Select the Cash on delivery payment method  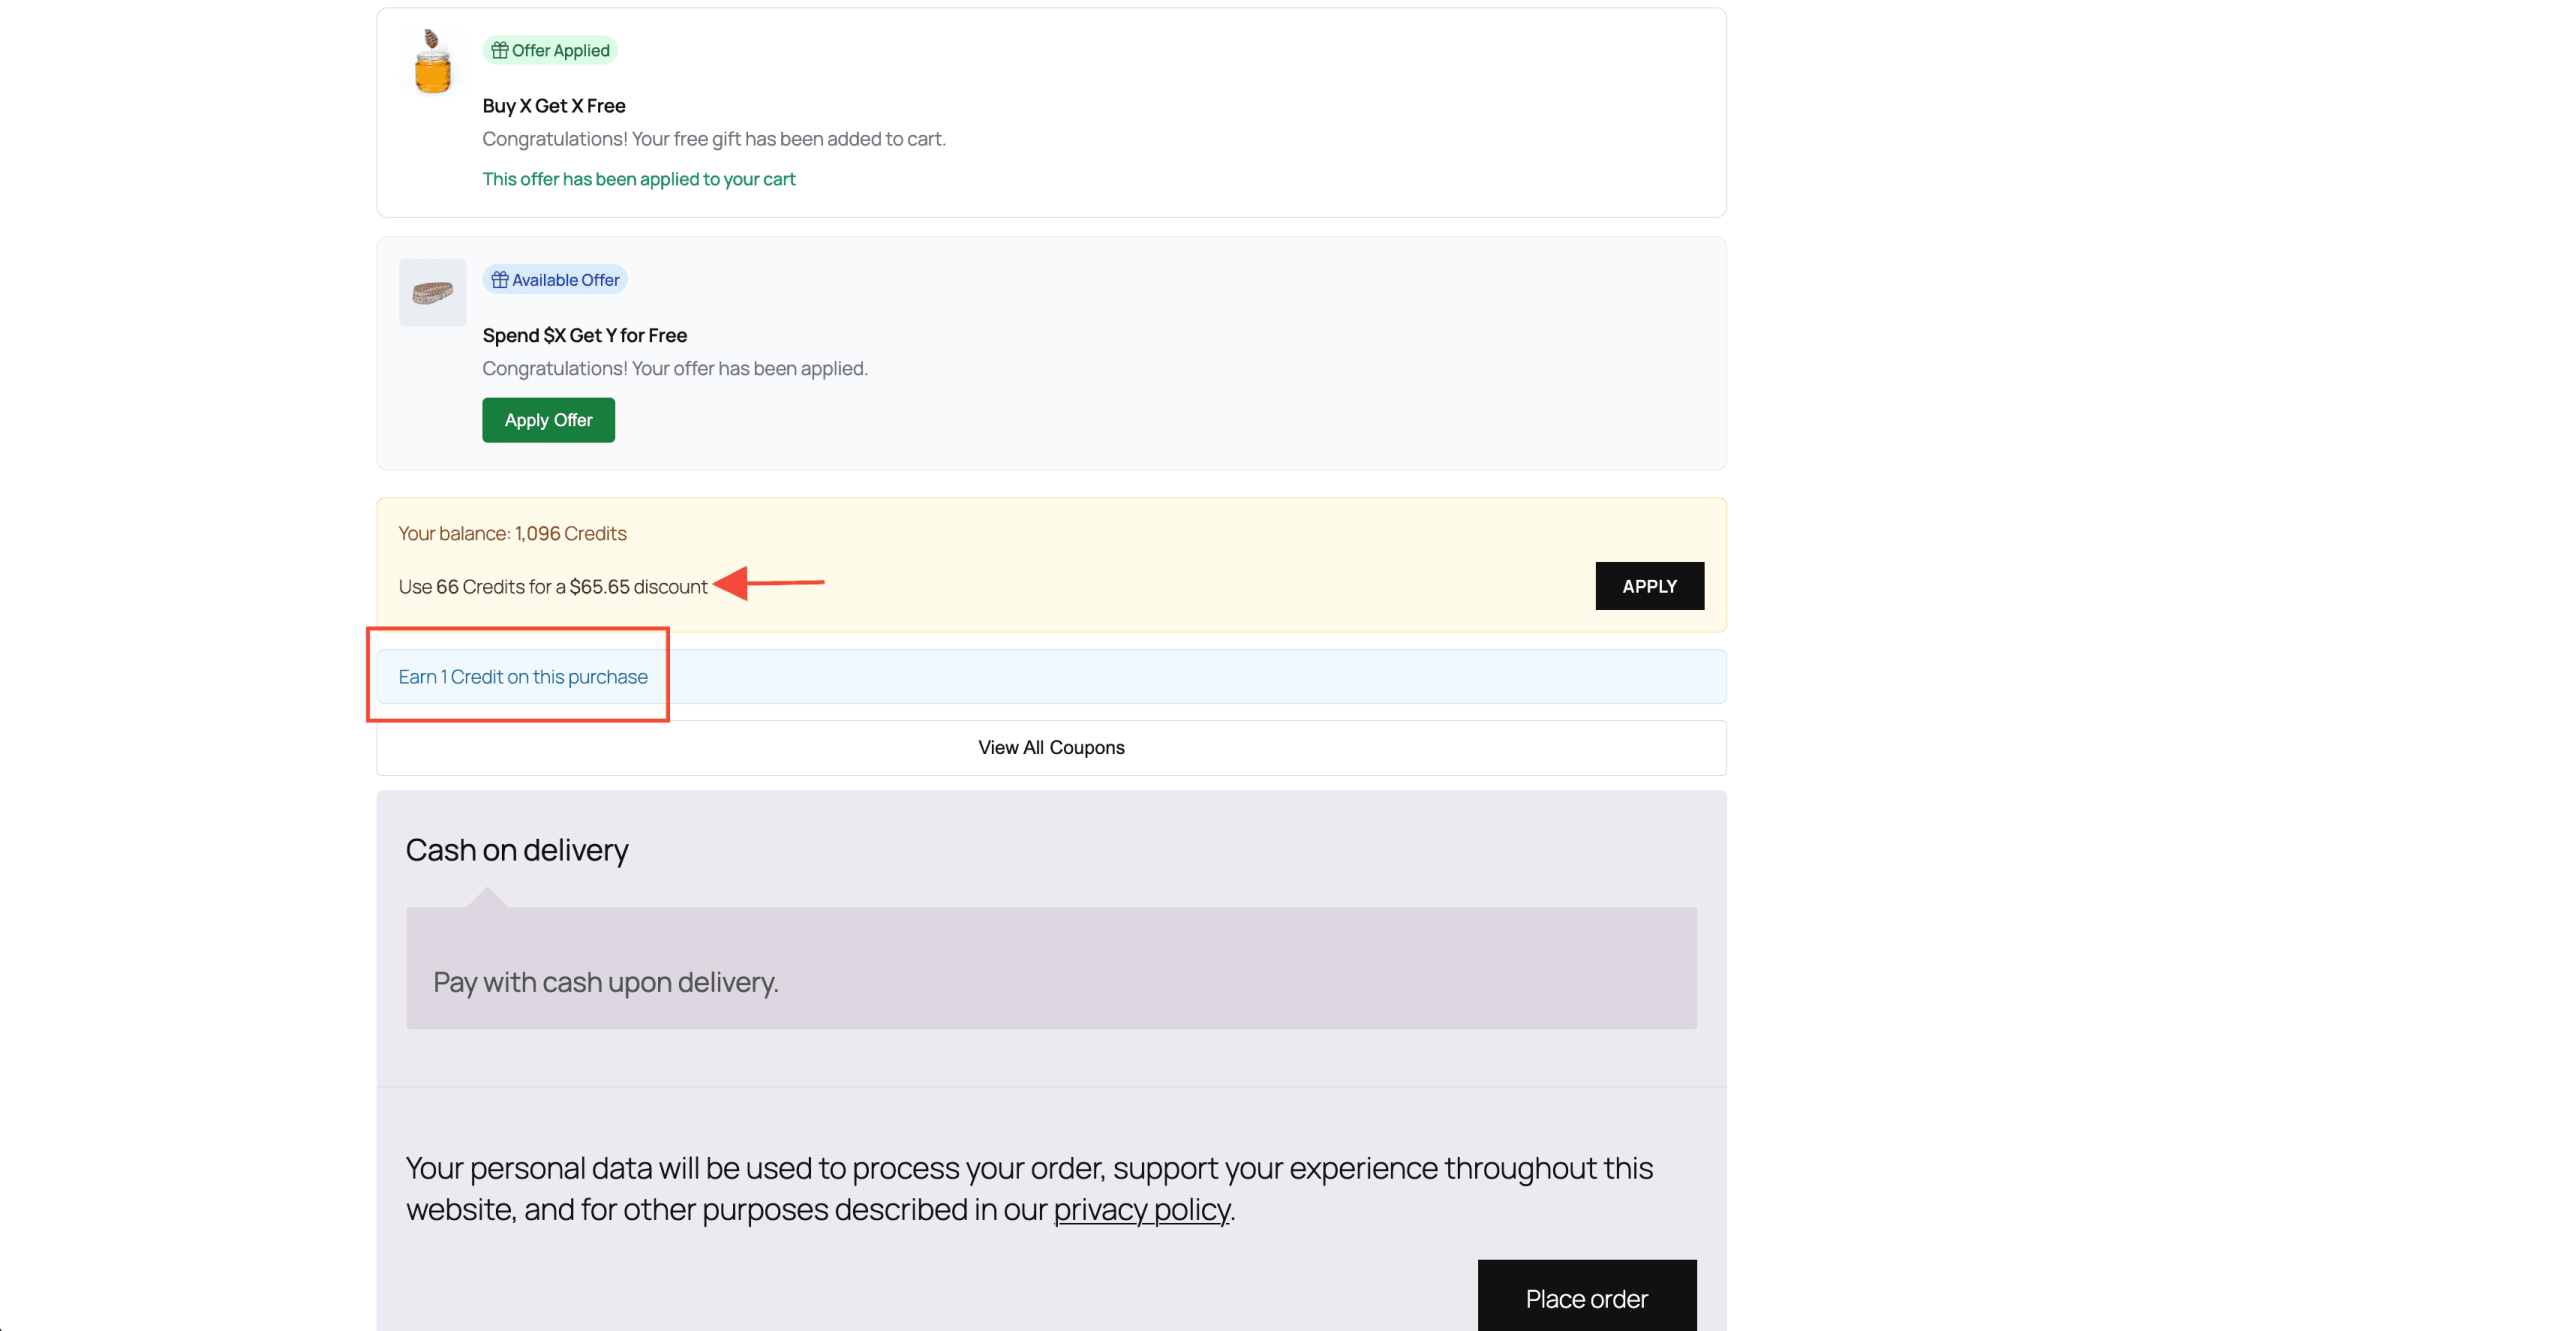516,850
